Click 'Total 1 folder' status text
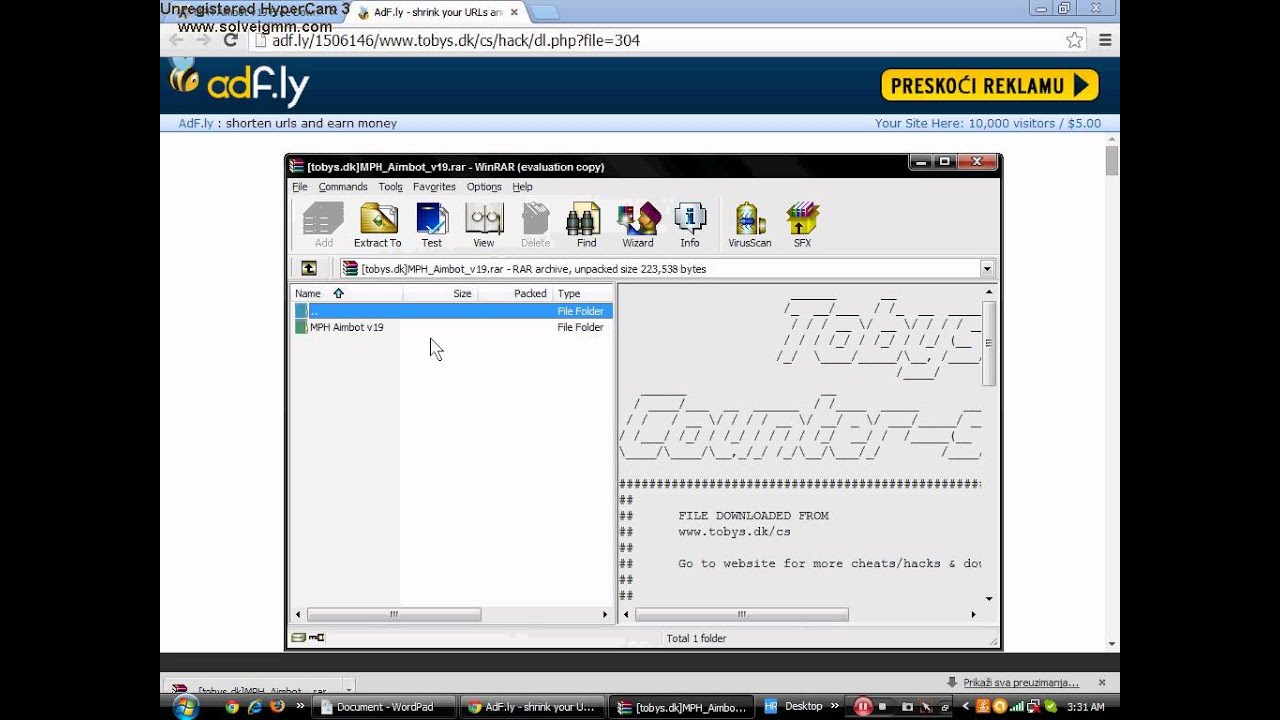 point(697,638)
